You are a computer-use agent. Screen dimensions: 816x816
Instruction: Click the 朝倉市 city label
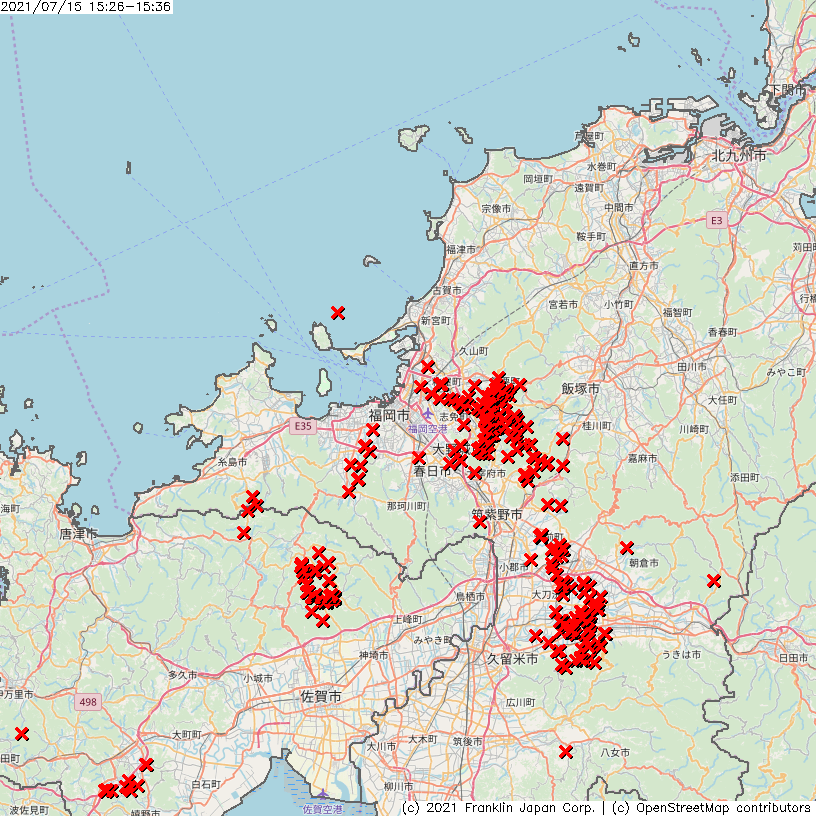coord(644,563)
